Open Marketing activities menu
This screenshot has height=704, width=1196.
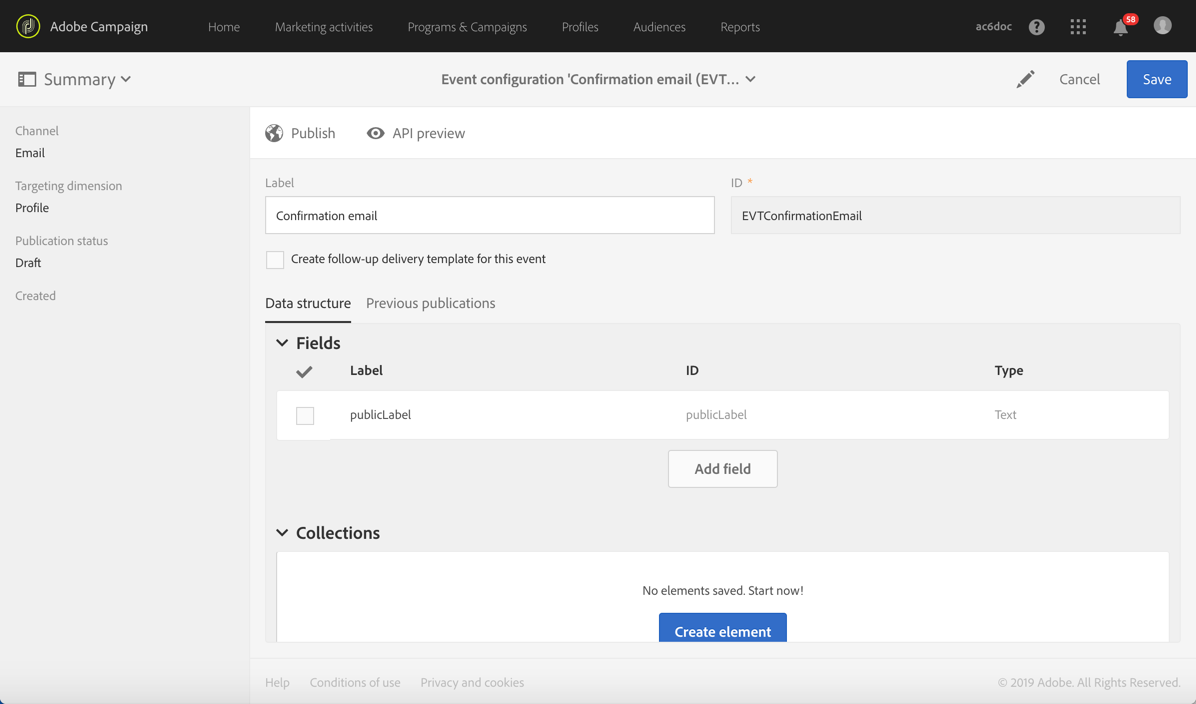pyautogui.click(x=324, y=27)
